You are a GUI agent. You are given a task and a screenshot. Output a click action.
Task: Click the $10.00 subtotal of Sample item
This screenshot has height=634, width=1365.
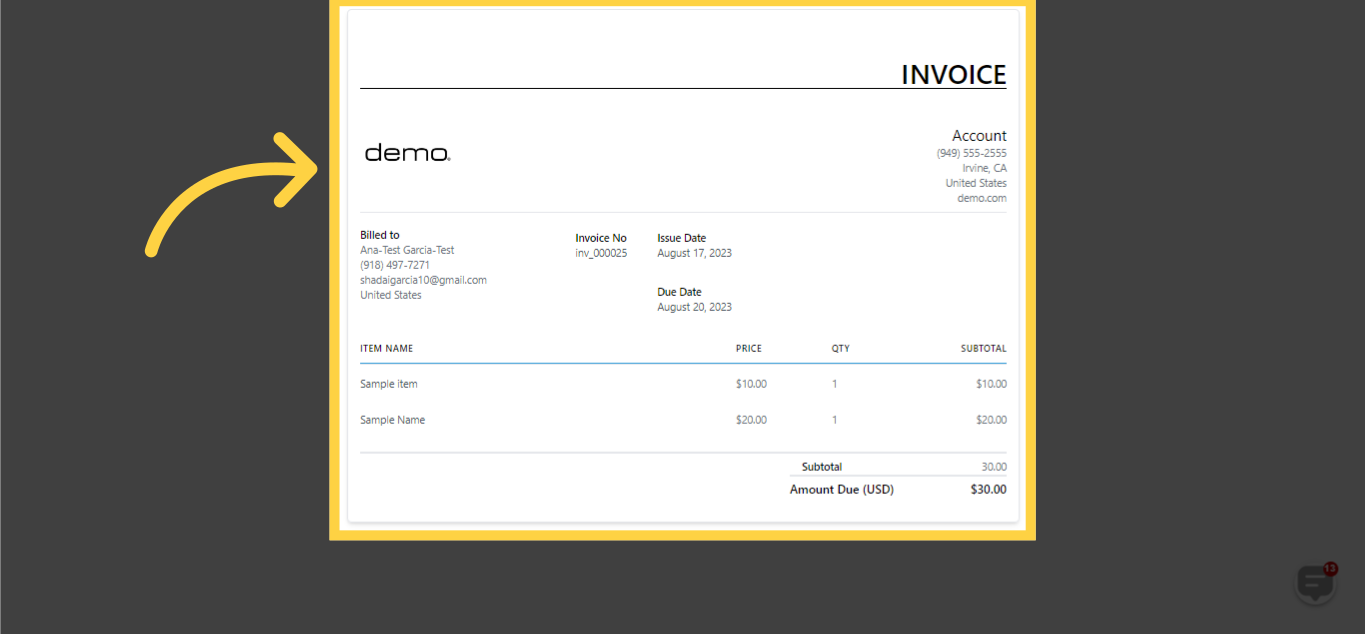991,384
